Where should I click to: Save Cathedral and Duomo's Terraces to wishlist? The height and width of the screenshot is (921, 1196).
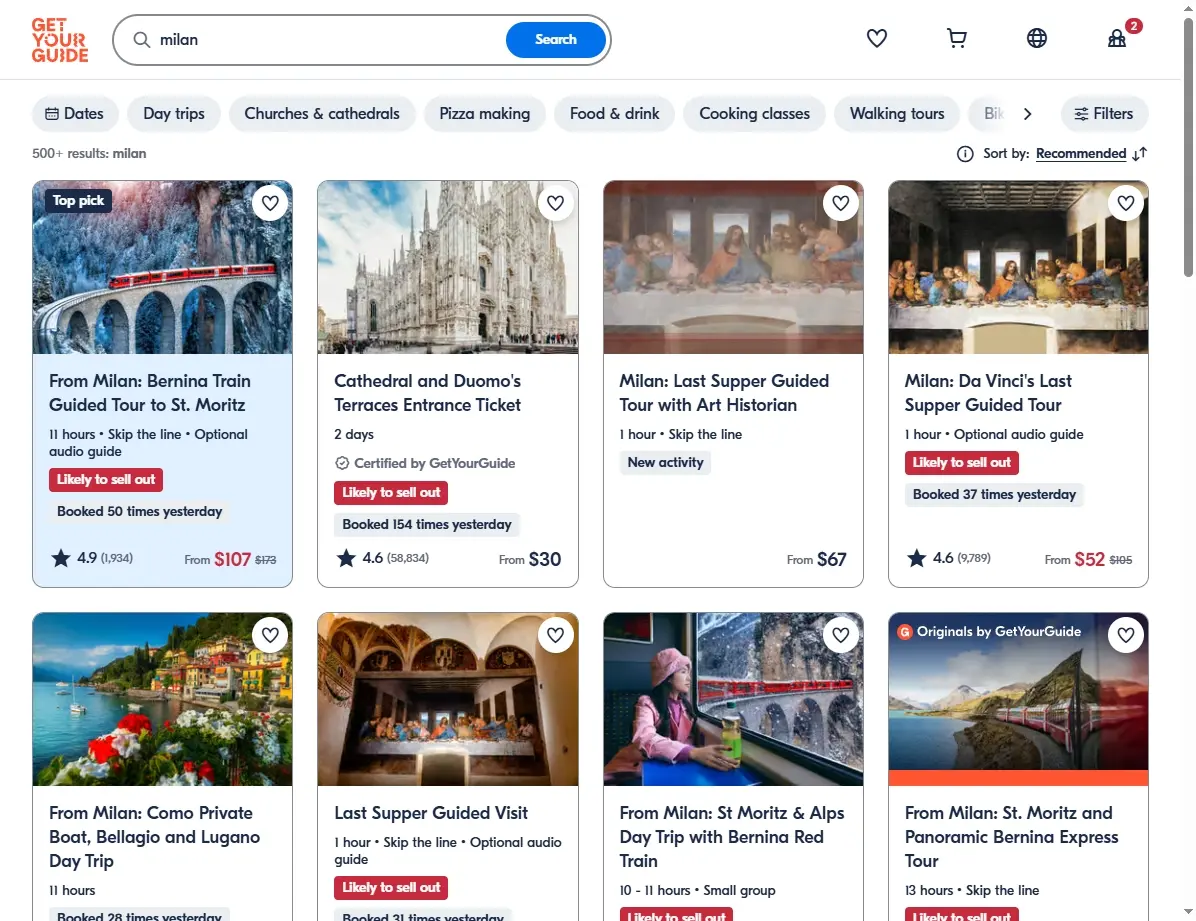[x=555, y=203]
